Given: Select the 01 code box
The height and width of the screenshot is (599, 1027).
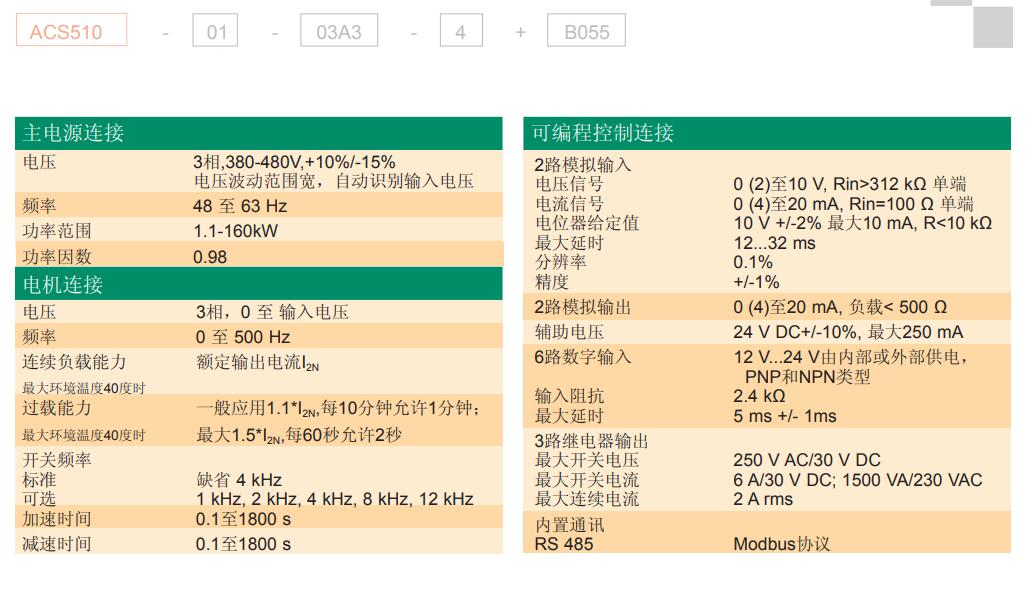Looking at the screenshot, I should click(x=216, y=31).
